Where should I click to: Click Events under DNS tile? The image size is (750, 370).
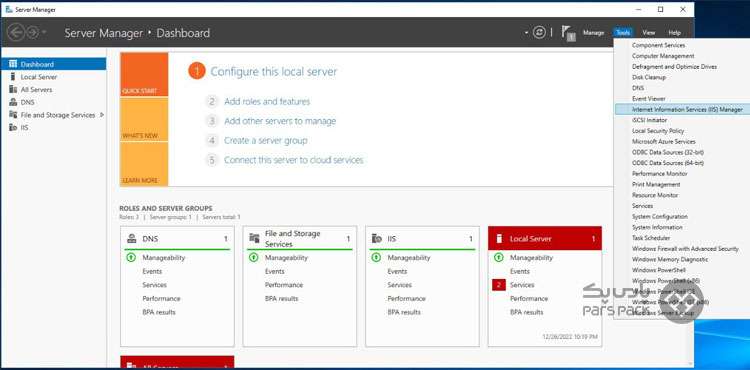(x=152, y=271)
